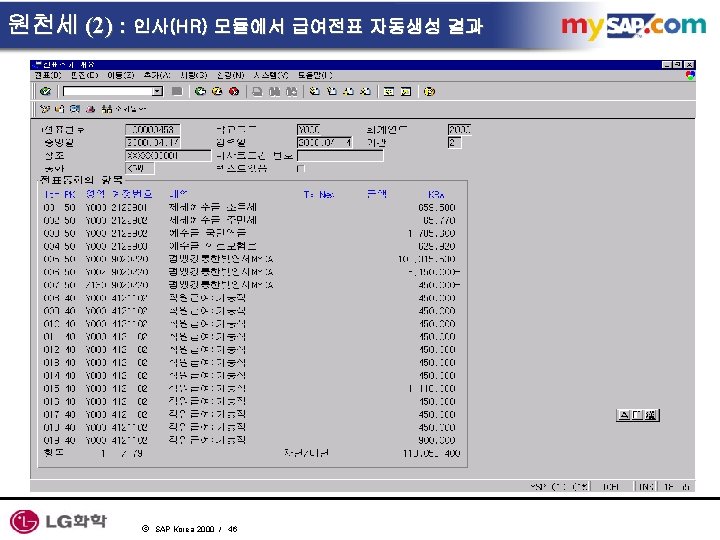This screenshot has width=720, height=540.
Task: Click the document number field ending 0453
Action: (x=152, y=130)
